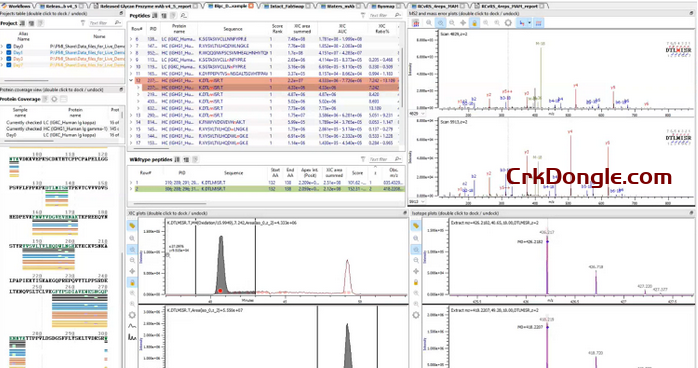The height and width of the screenshot is (368, 698).
Task: Click the settings circle icon in Protein Coverage
Action: coord(54,99)
